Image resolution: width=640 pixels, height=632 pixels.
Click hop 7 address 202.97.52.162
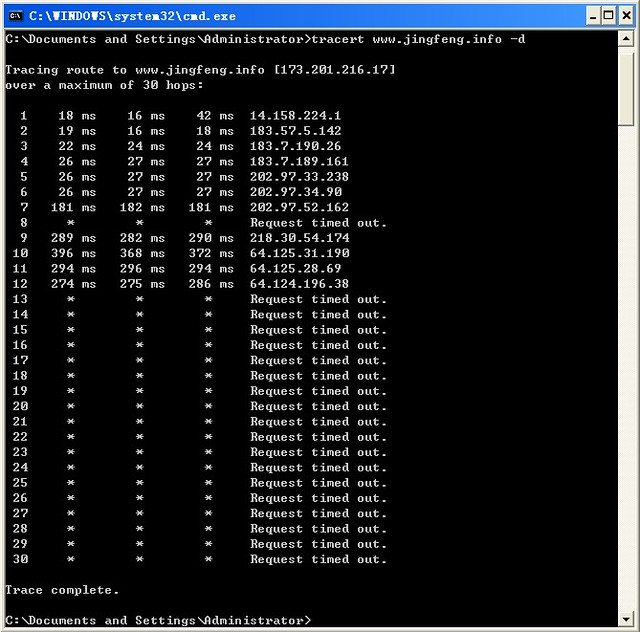click(x=299, y=207)
